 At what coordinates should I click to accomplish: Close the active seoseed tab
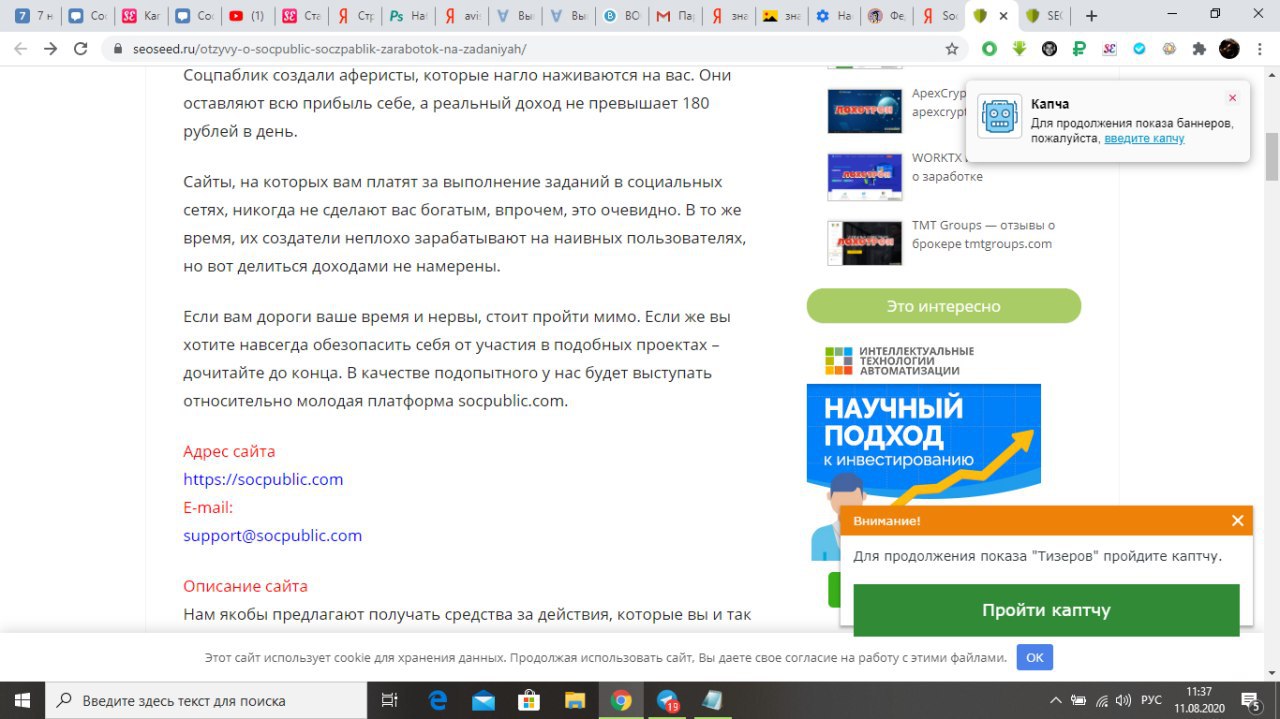1003,16
